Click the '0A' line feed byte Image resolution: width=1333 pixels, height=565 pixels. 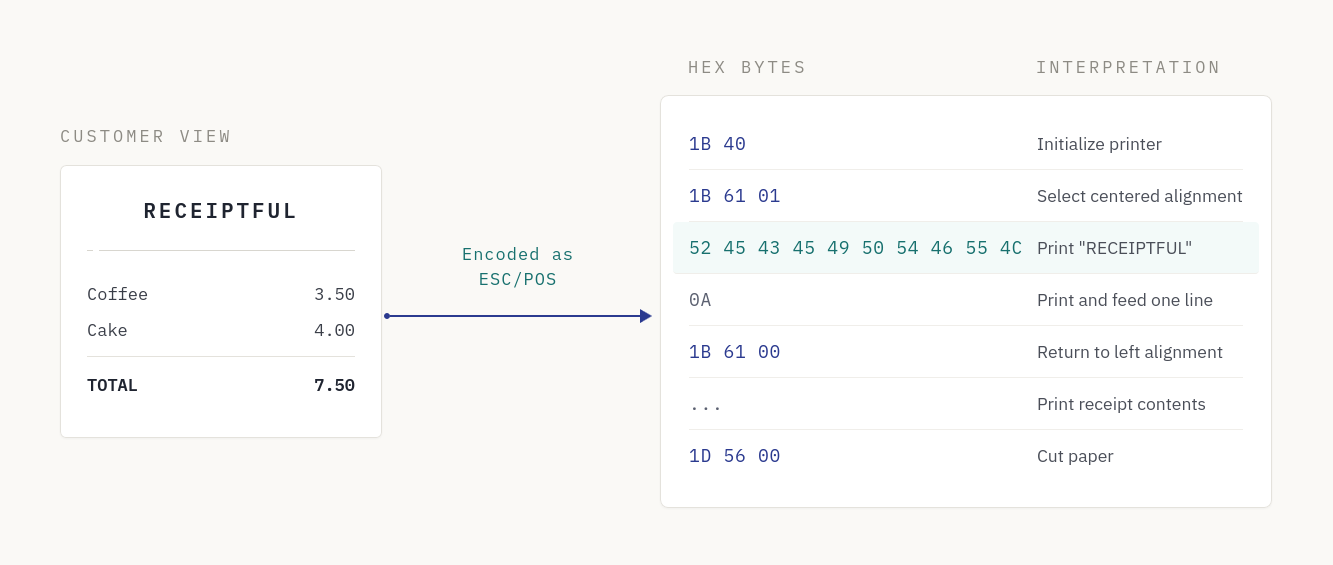point(700,300)
